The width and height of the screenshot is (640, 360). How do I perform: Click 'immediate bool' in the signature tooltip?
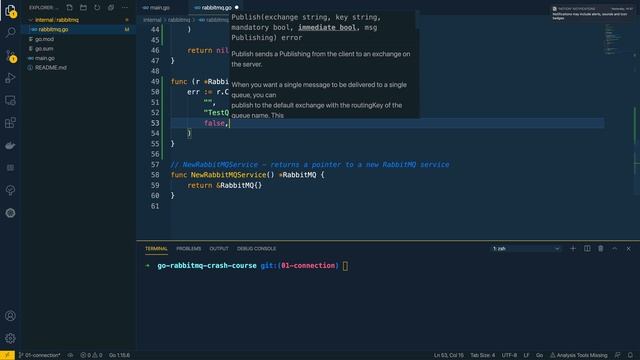[x=327, y=27]
